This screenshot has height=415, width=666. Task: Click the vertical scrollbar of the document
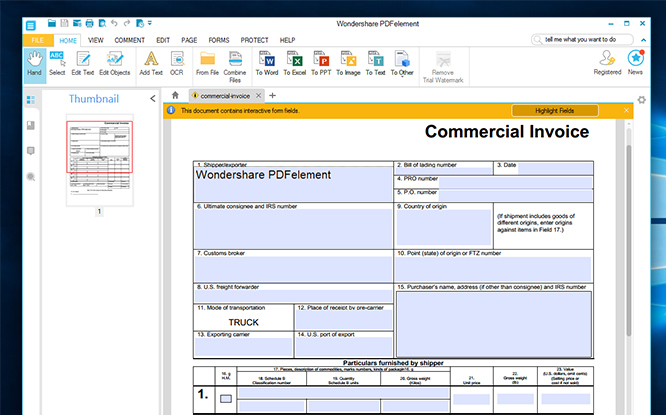[x=629, y=240]
